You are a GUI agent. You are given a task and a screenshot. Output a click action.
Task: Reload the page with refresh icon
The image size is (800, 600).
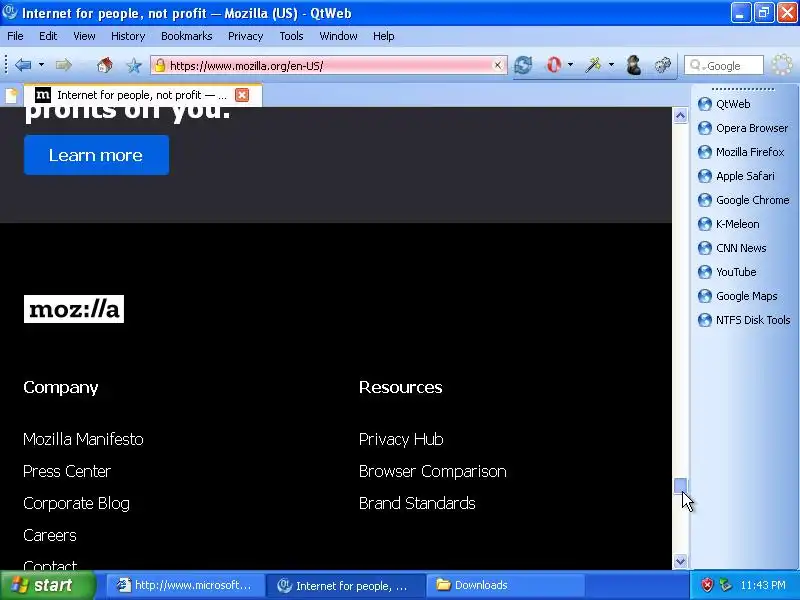click(523, 65)
